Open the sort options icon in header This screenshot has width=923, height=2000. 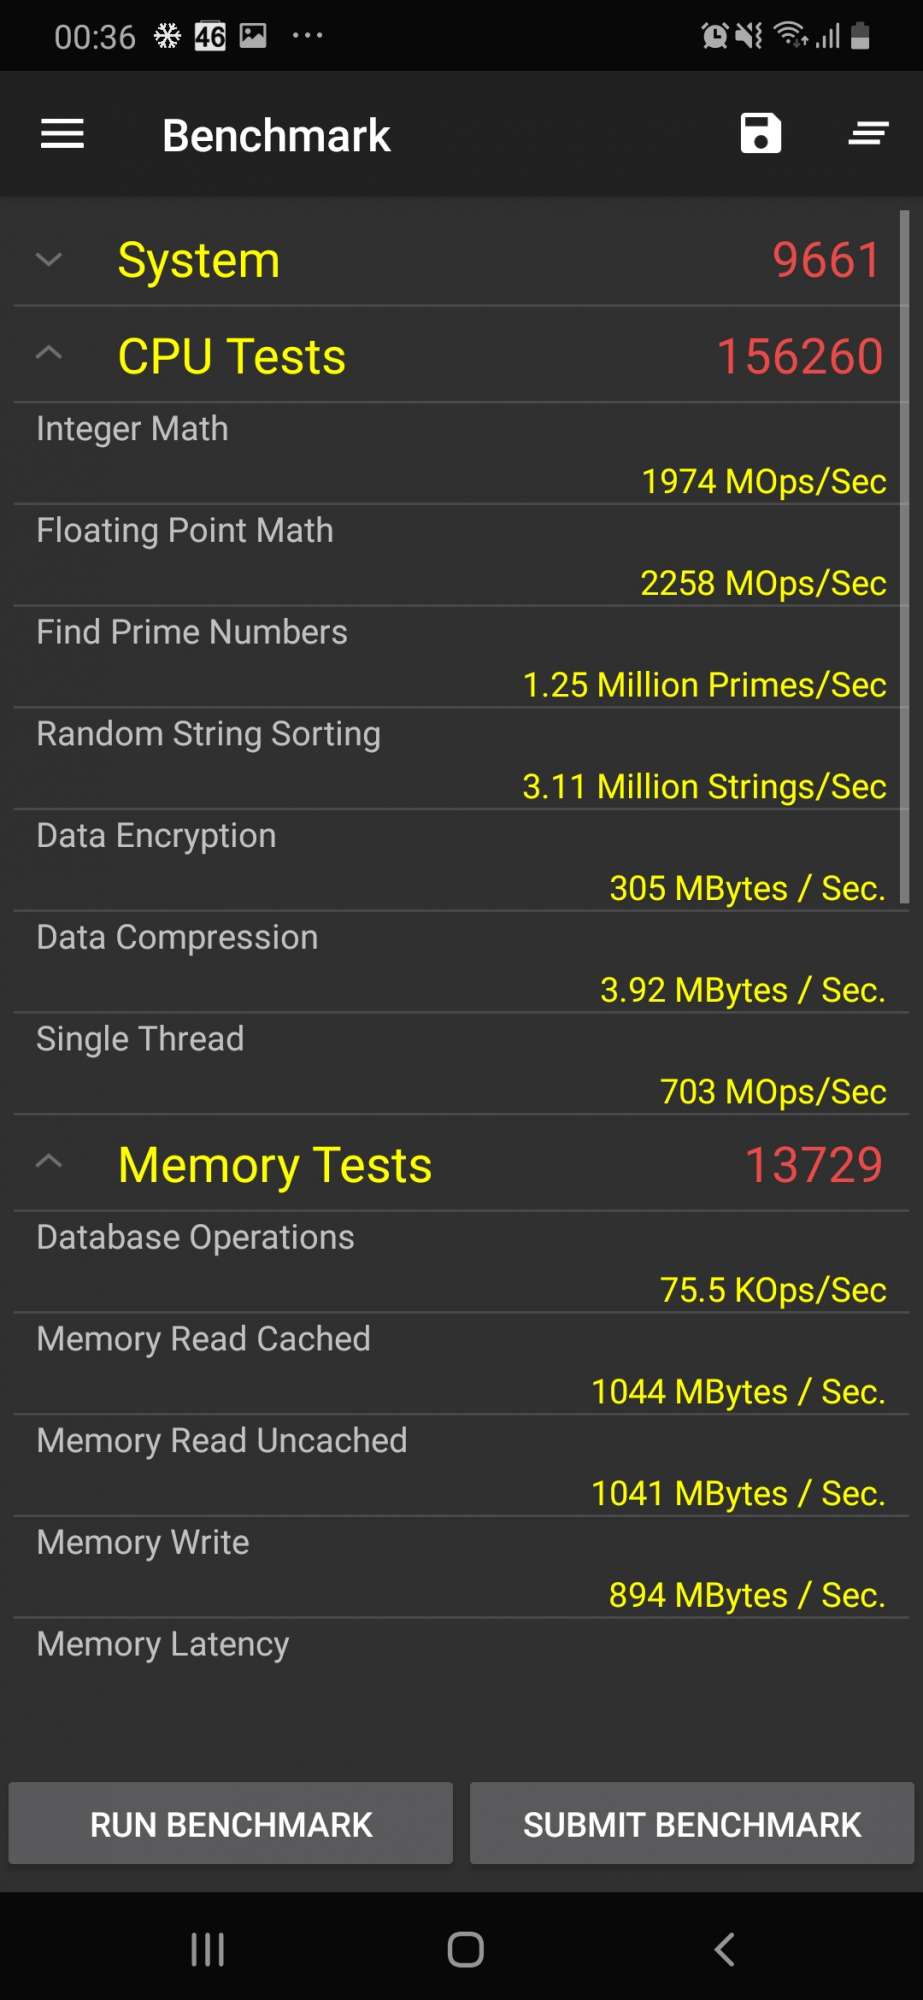click(x=868, y=133)
